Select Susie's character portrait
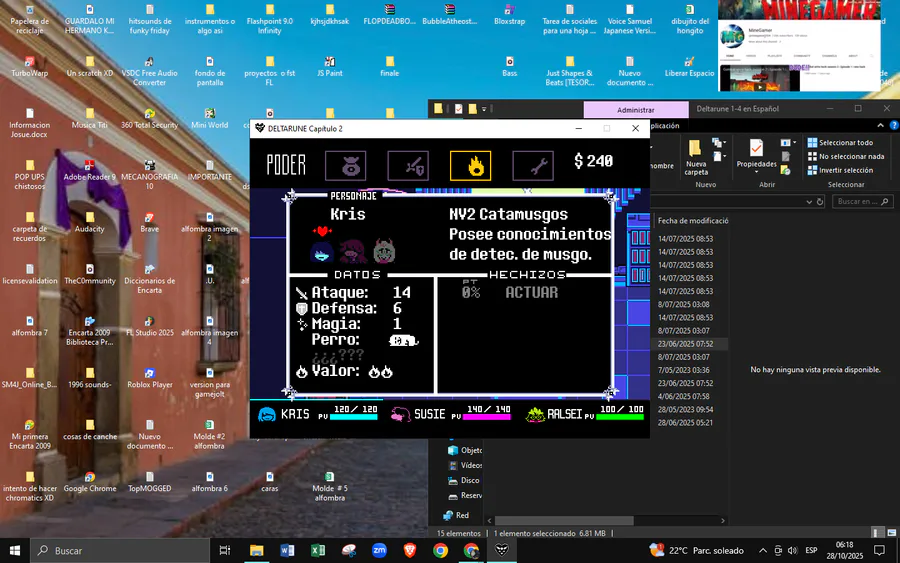 pos(352,251)
